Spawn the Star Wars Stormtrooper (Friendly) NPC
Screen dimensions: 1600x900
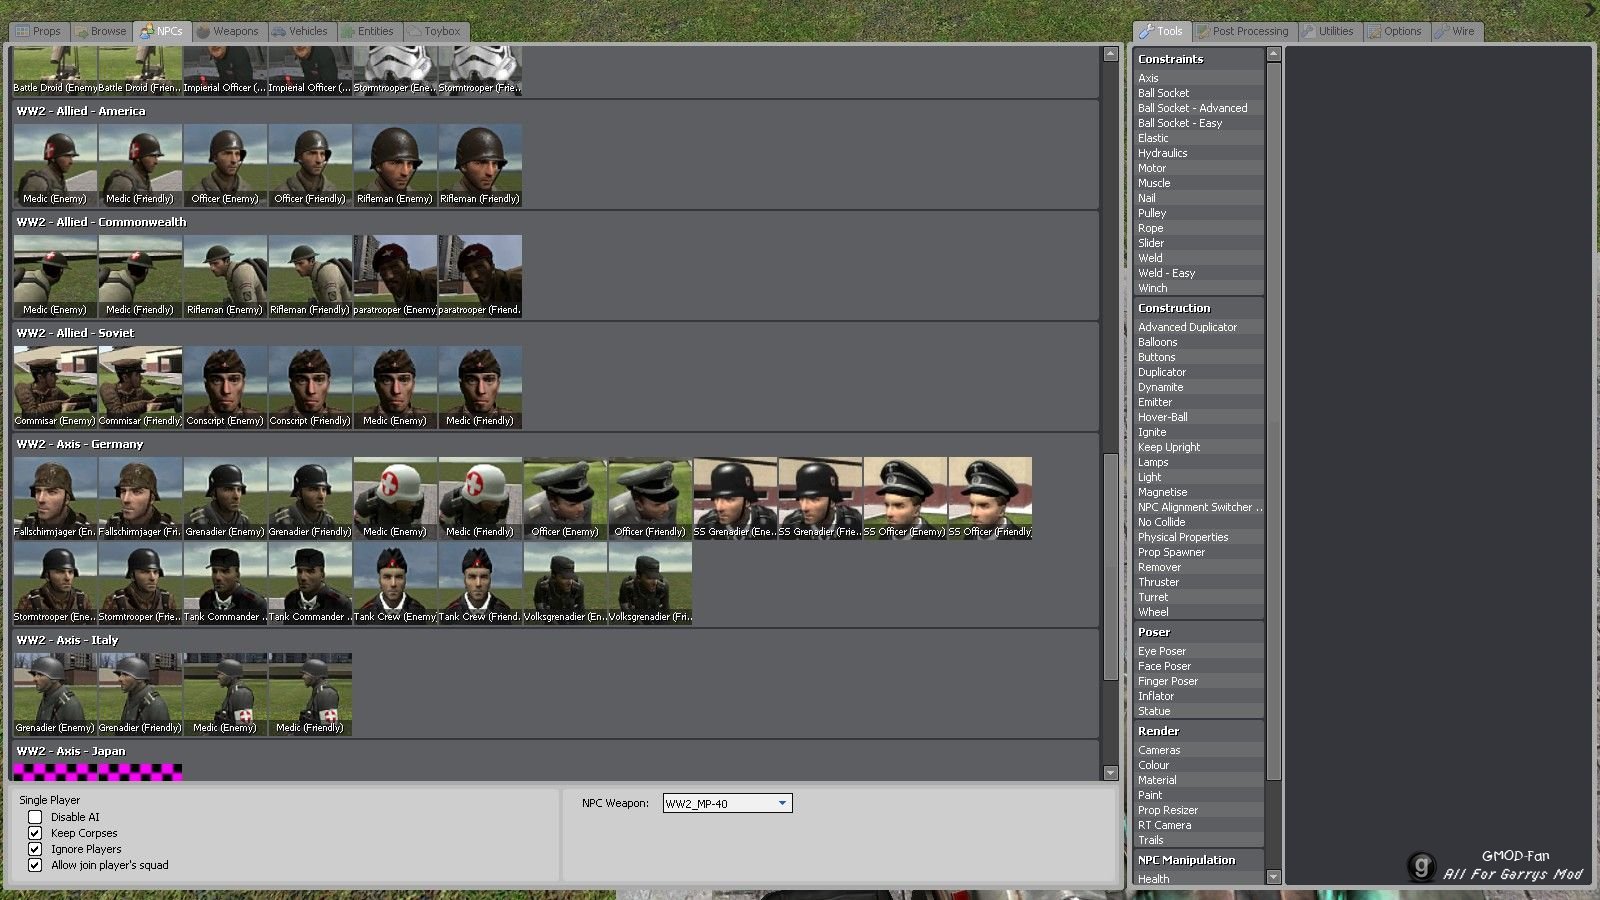tap(480, 70)
